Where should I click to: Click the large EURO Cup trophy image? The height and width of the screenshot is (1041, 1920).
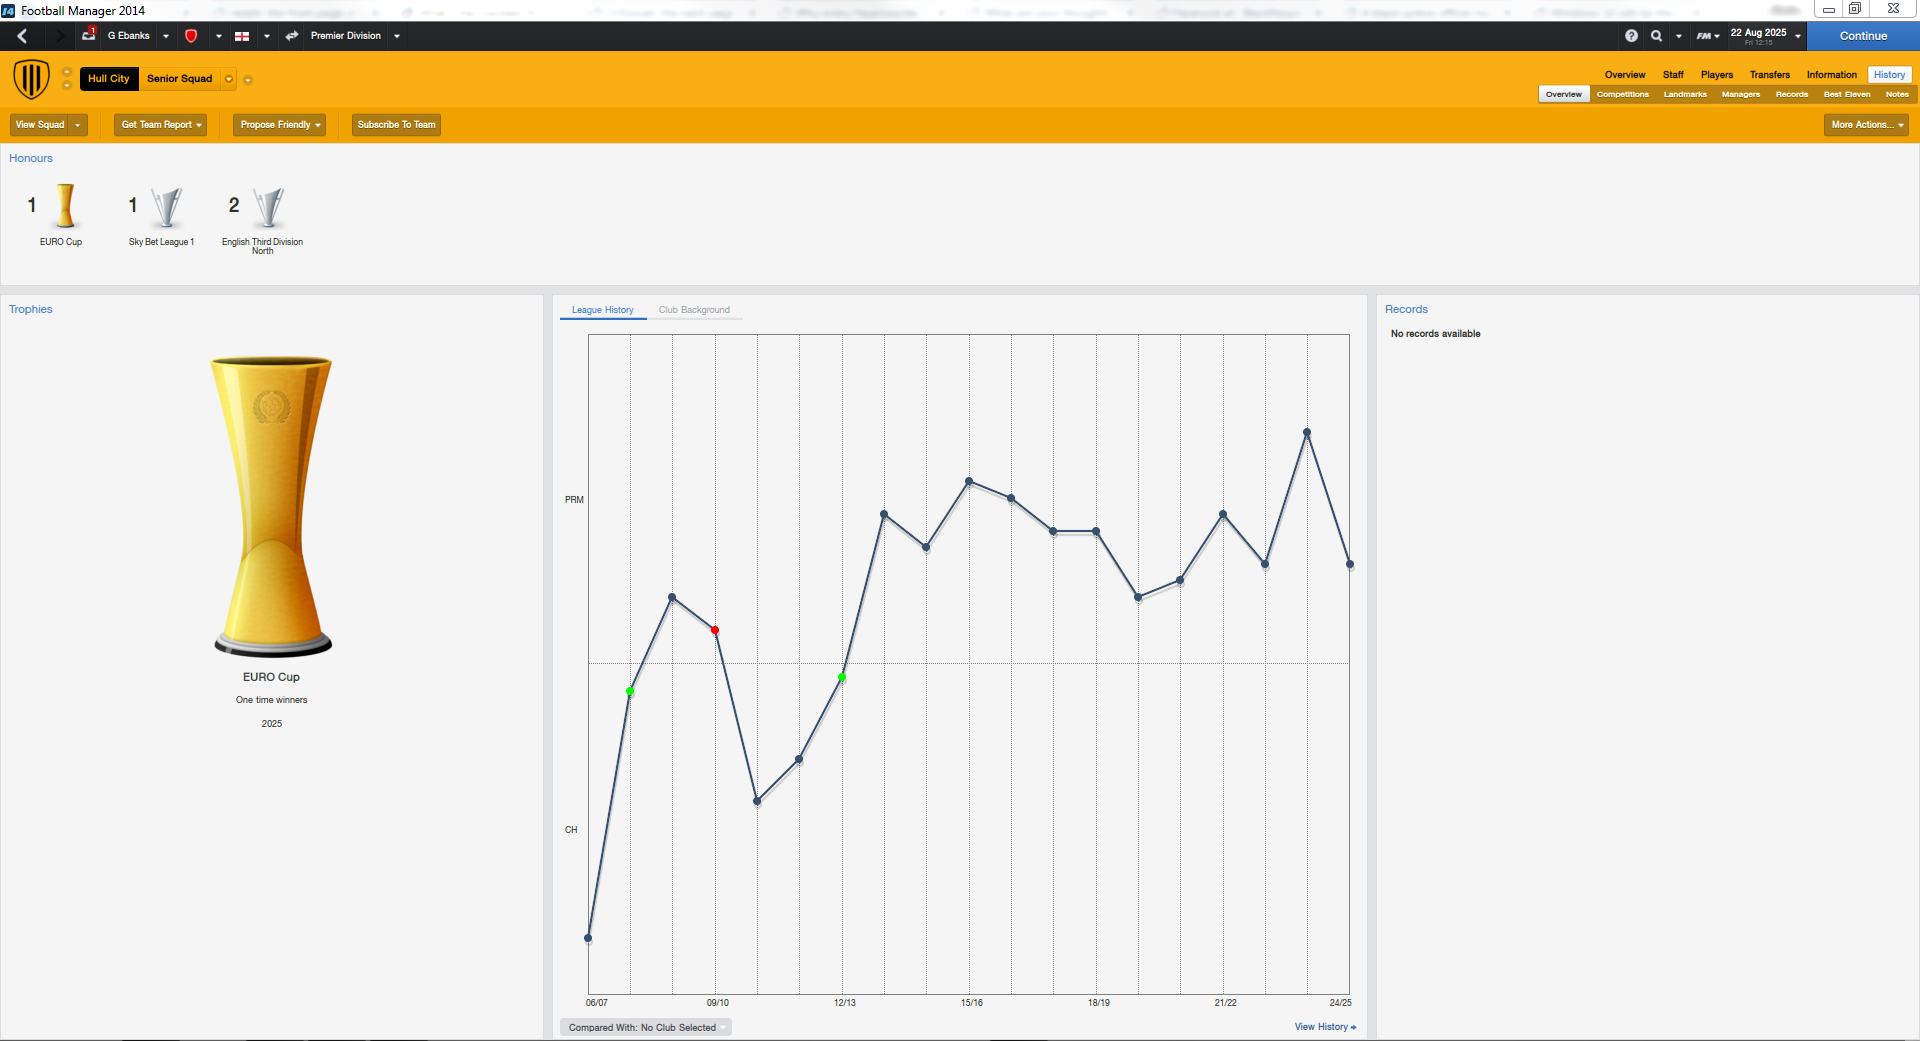pos(272,505)
